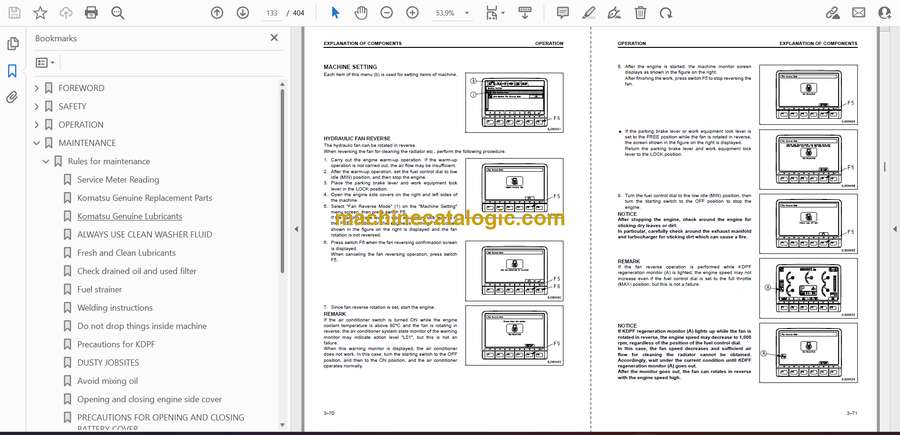Click the Save file icon

pos(14,13)
